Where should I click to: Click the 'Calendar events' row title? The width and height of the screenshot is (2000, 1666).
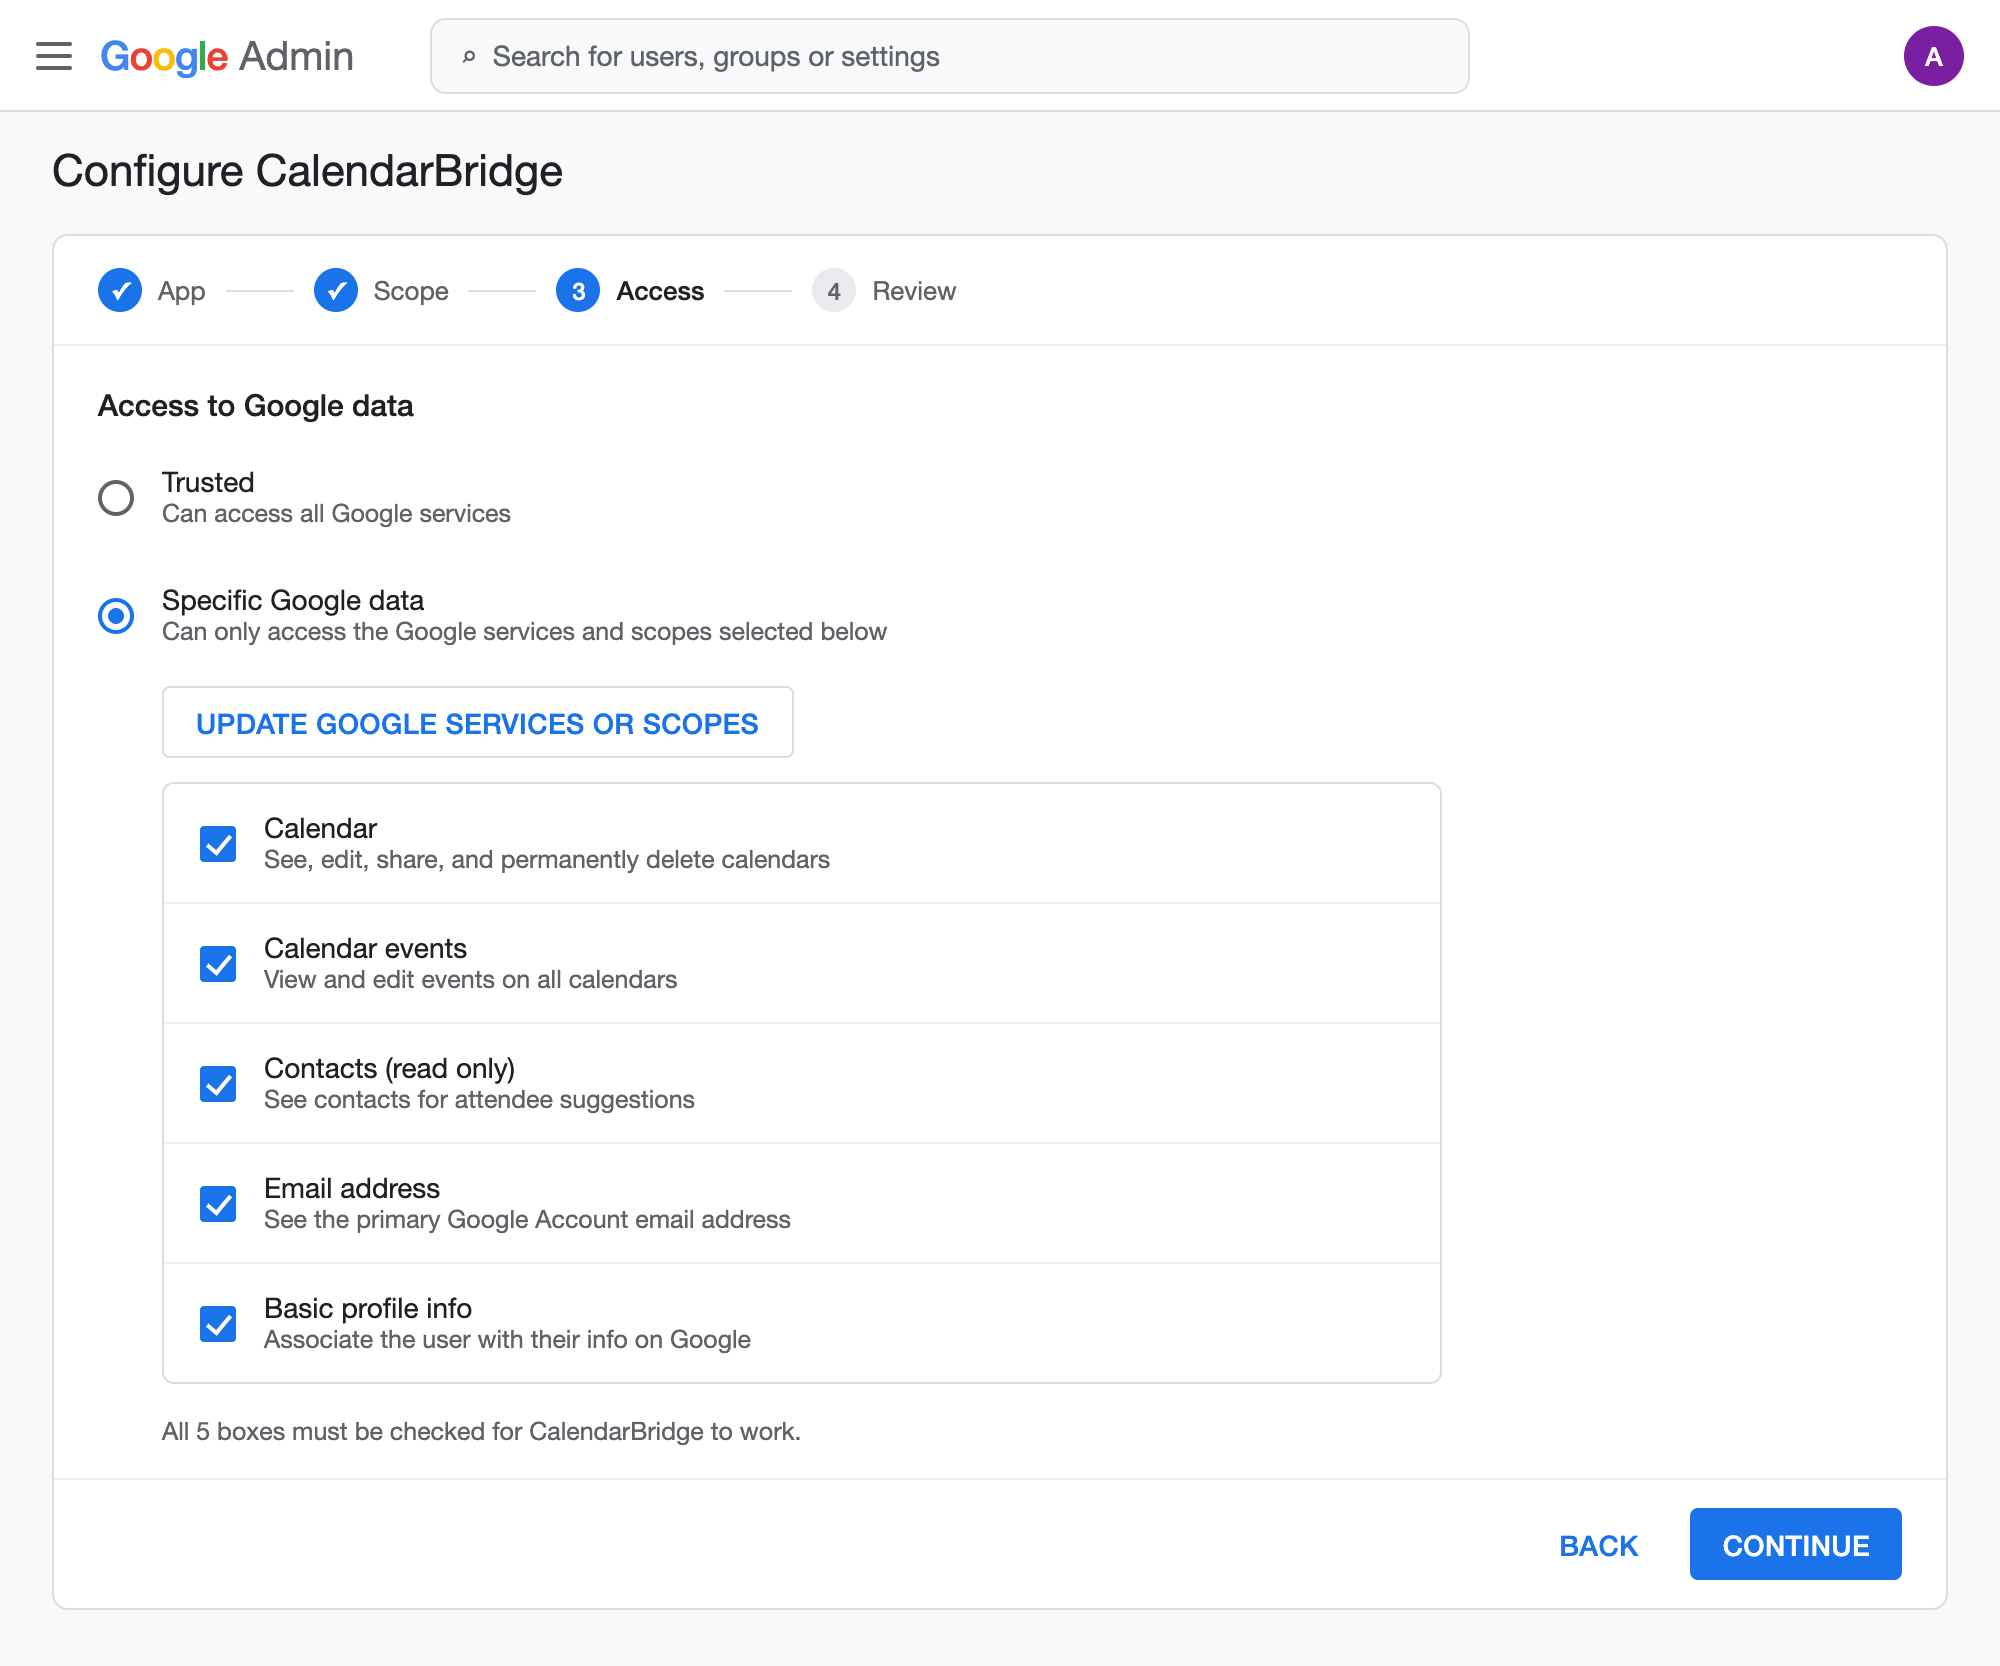365,948
